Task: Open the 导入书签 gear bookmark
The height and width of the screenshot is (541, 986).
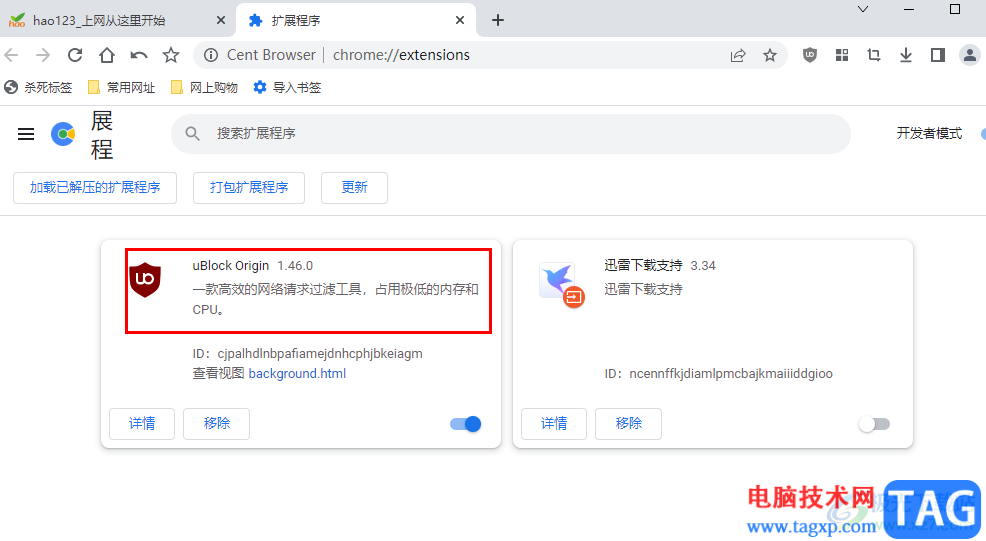Action: point(287,87)
